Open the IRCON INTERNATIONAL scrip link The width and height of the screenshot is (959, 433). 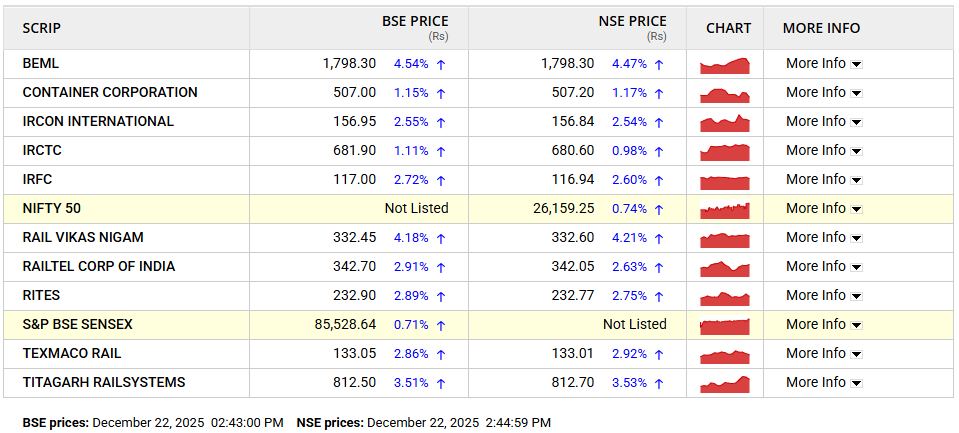[x=98, y=121]
